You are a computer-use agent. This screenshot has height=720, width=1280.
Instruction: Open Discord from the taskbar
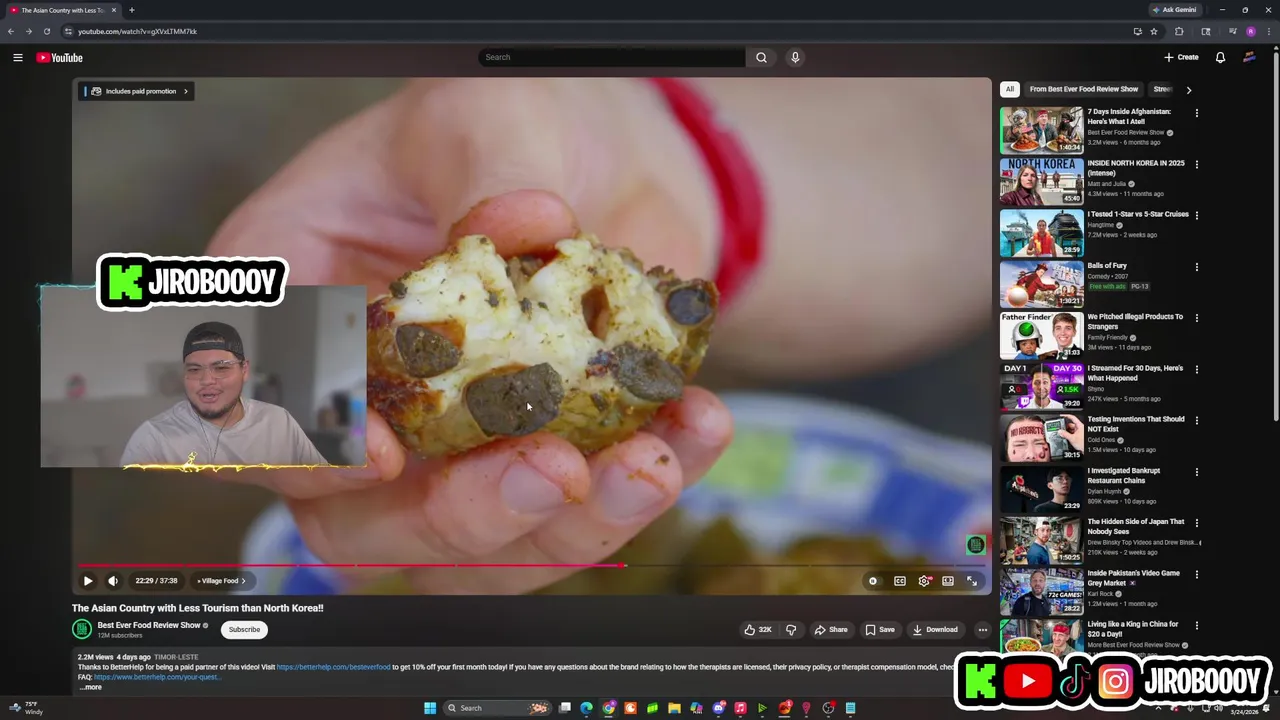(718, 708)
